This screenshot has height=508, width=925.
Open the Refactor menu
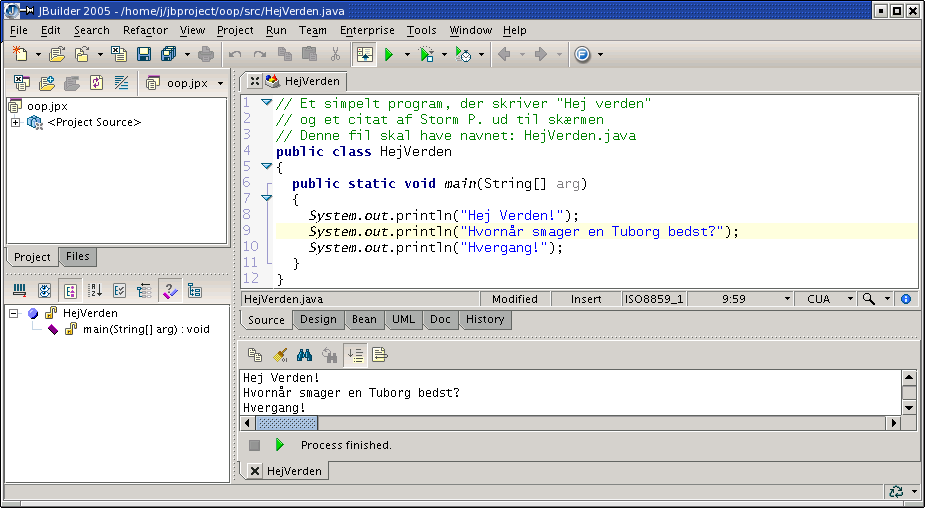pyautogui.click(x=145, y=30)
